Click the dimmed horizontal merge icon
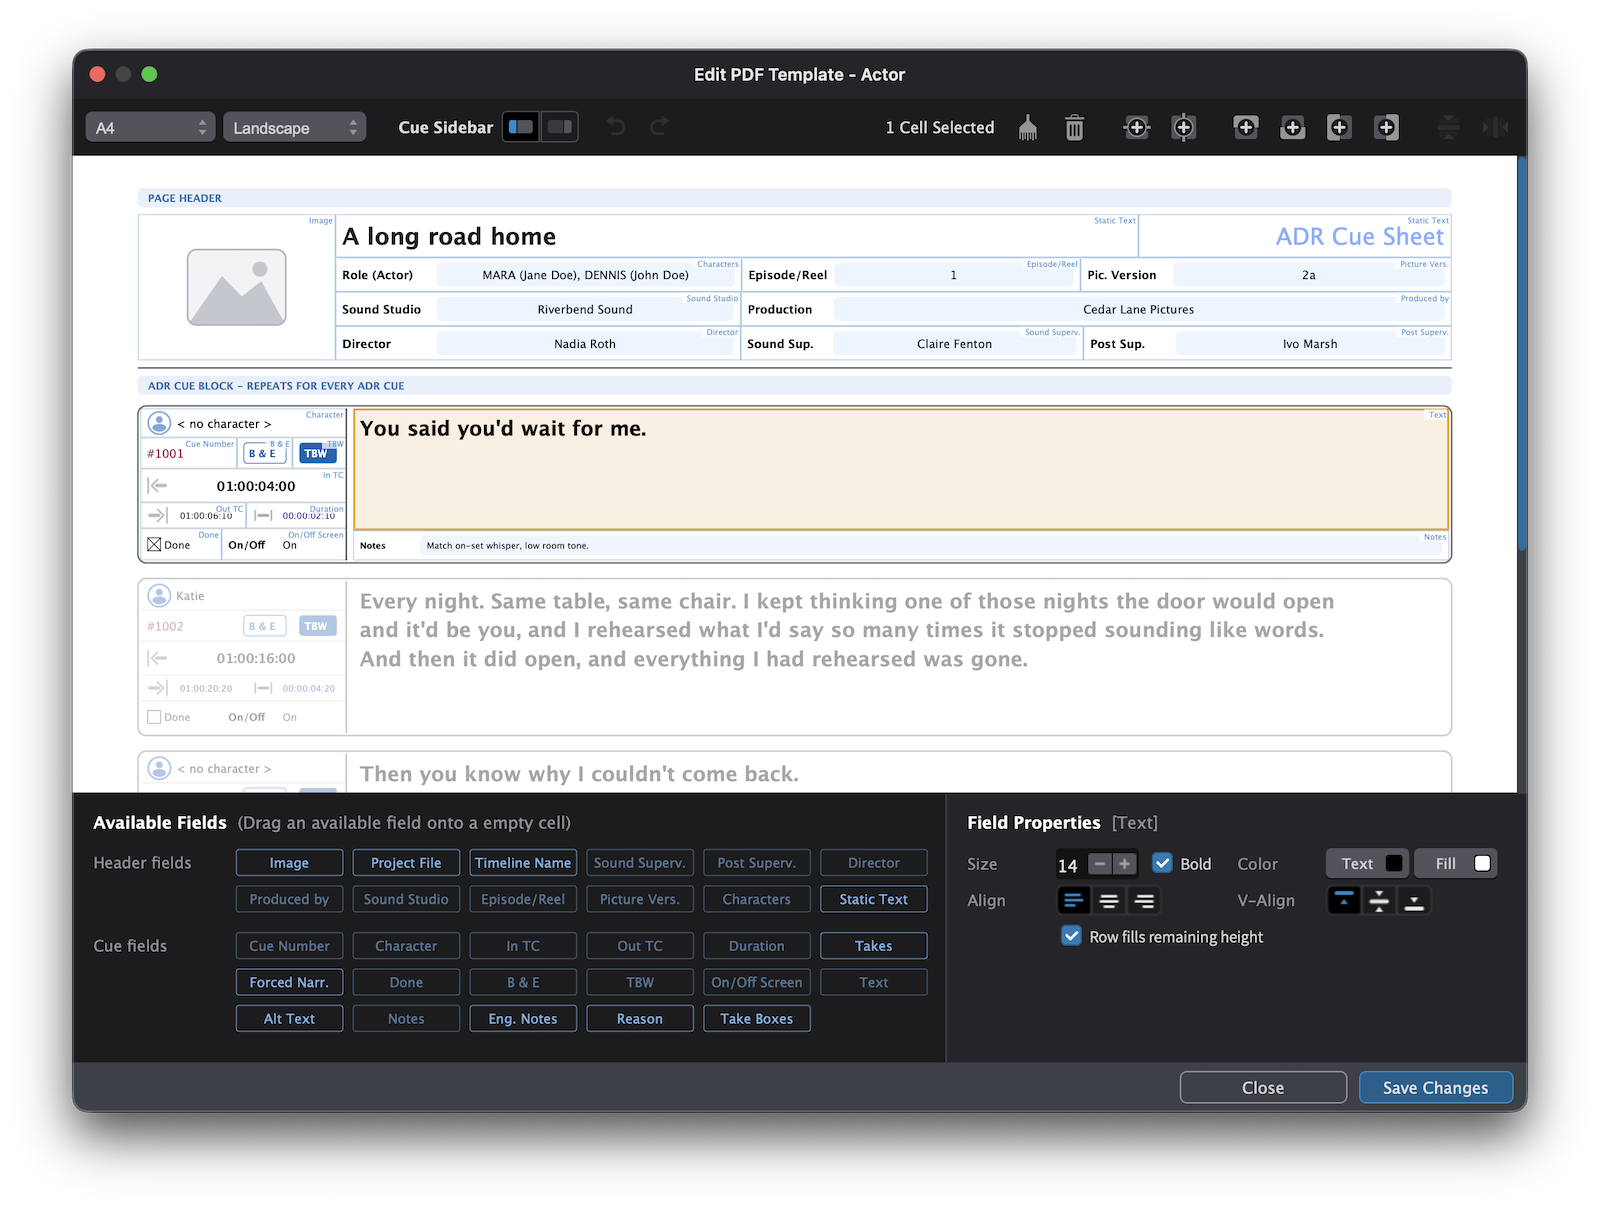This screenshot has width=1600, height=1208. tap(1495, 128)
